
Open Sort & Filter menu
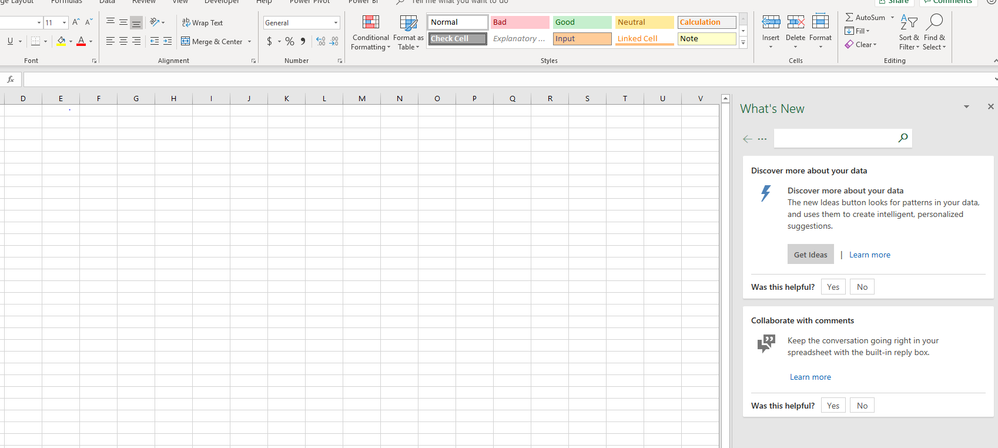[x=909, y=33]
